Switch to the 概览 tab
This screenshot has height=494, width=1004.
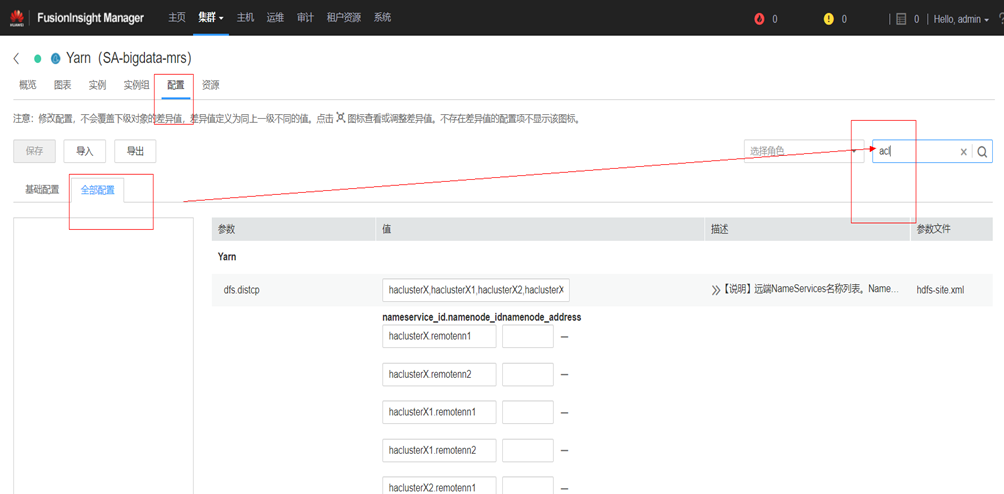[x=28, y=85]
